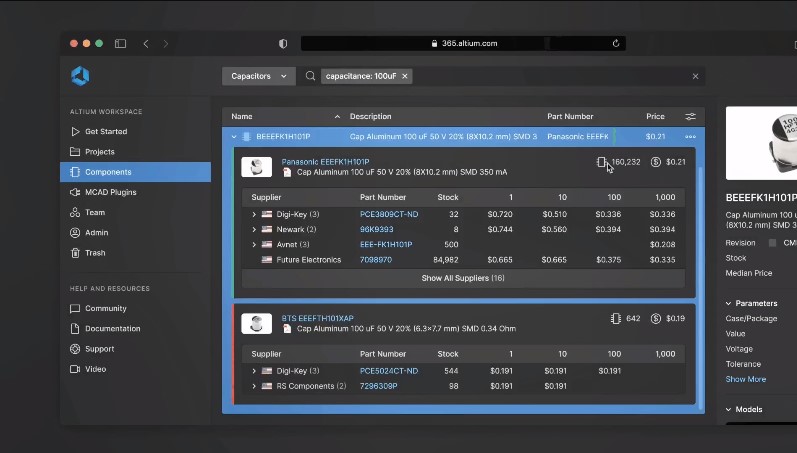Screen dimensions: 797x453
Task: Expand RS Components (2) supplier row
Action: pyautogui.click(x=254, y=386)
